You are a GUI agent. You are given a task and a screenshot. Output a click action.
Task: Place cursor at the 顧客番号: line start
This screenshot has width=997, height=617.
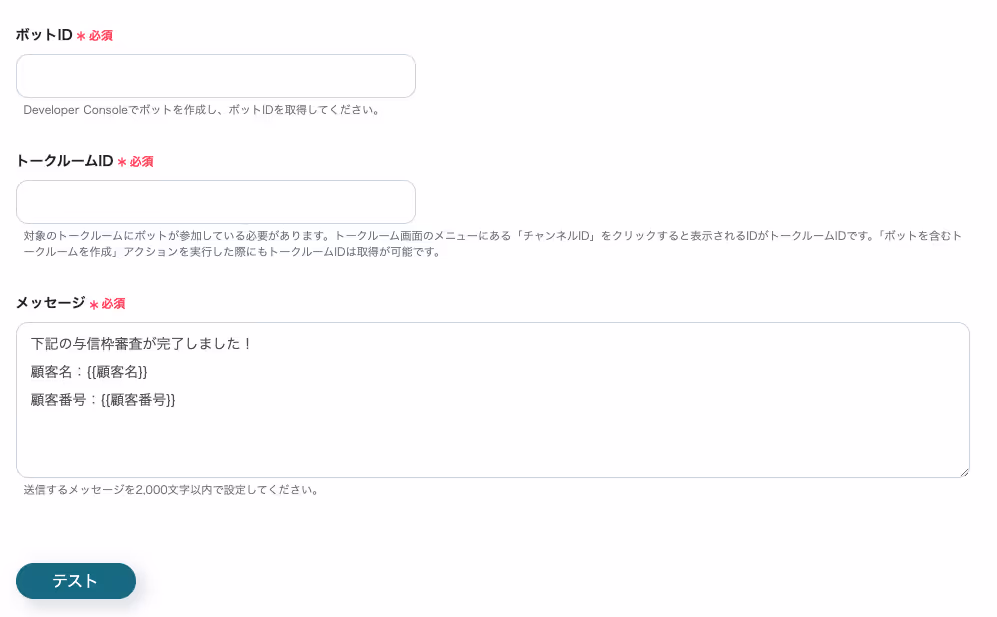(32, 399)
